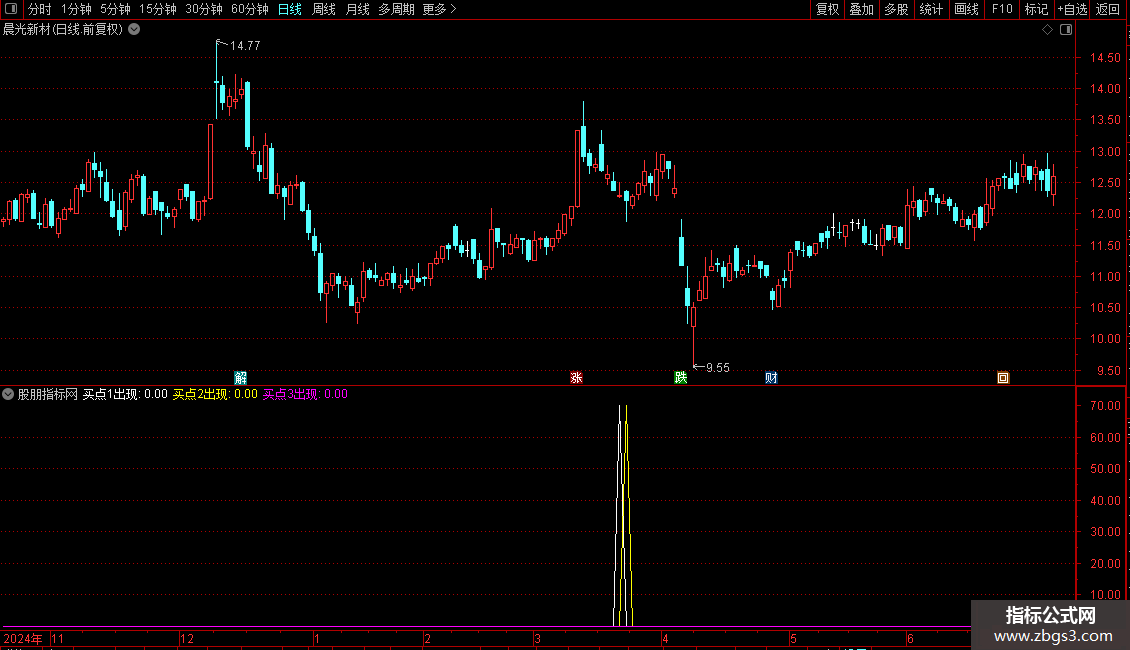Click the 9.55 low price label

point(718,368)
